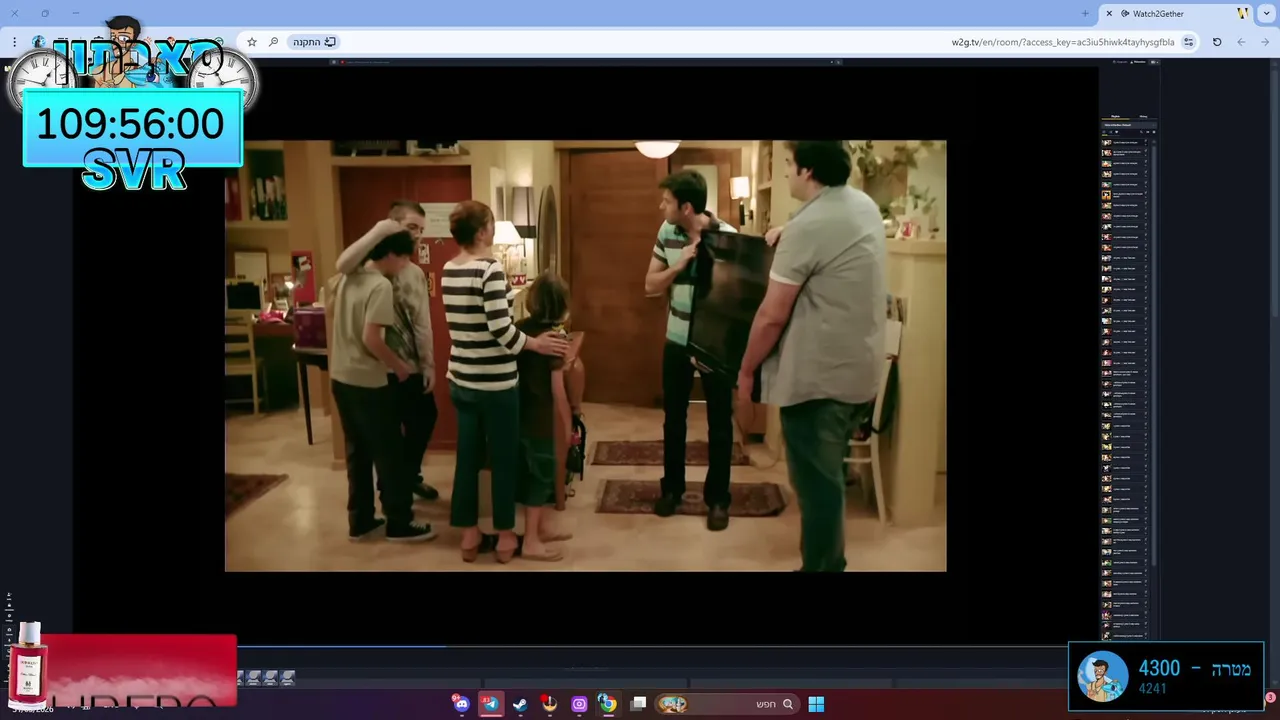Play the second video thumbnail in playlist

[x=1107, y=153]
